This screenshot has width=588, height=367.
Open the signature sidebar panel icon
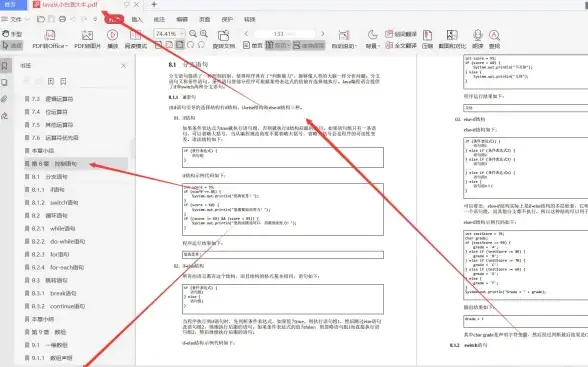tap(5, 115)
